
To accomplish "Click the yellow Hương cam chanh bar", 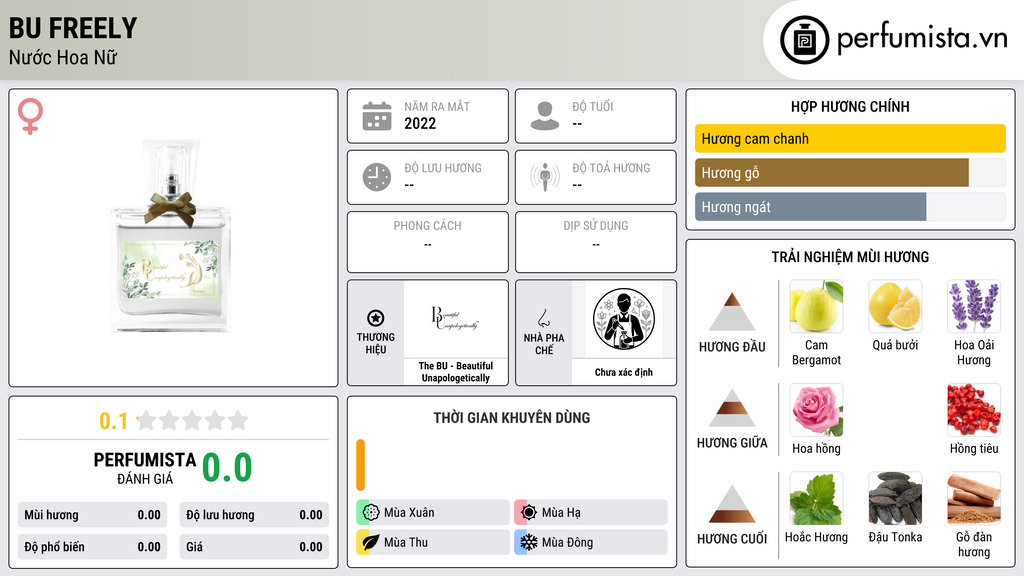I will 850,138.
